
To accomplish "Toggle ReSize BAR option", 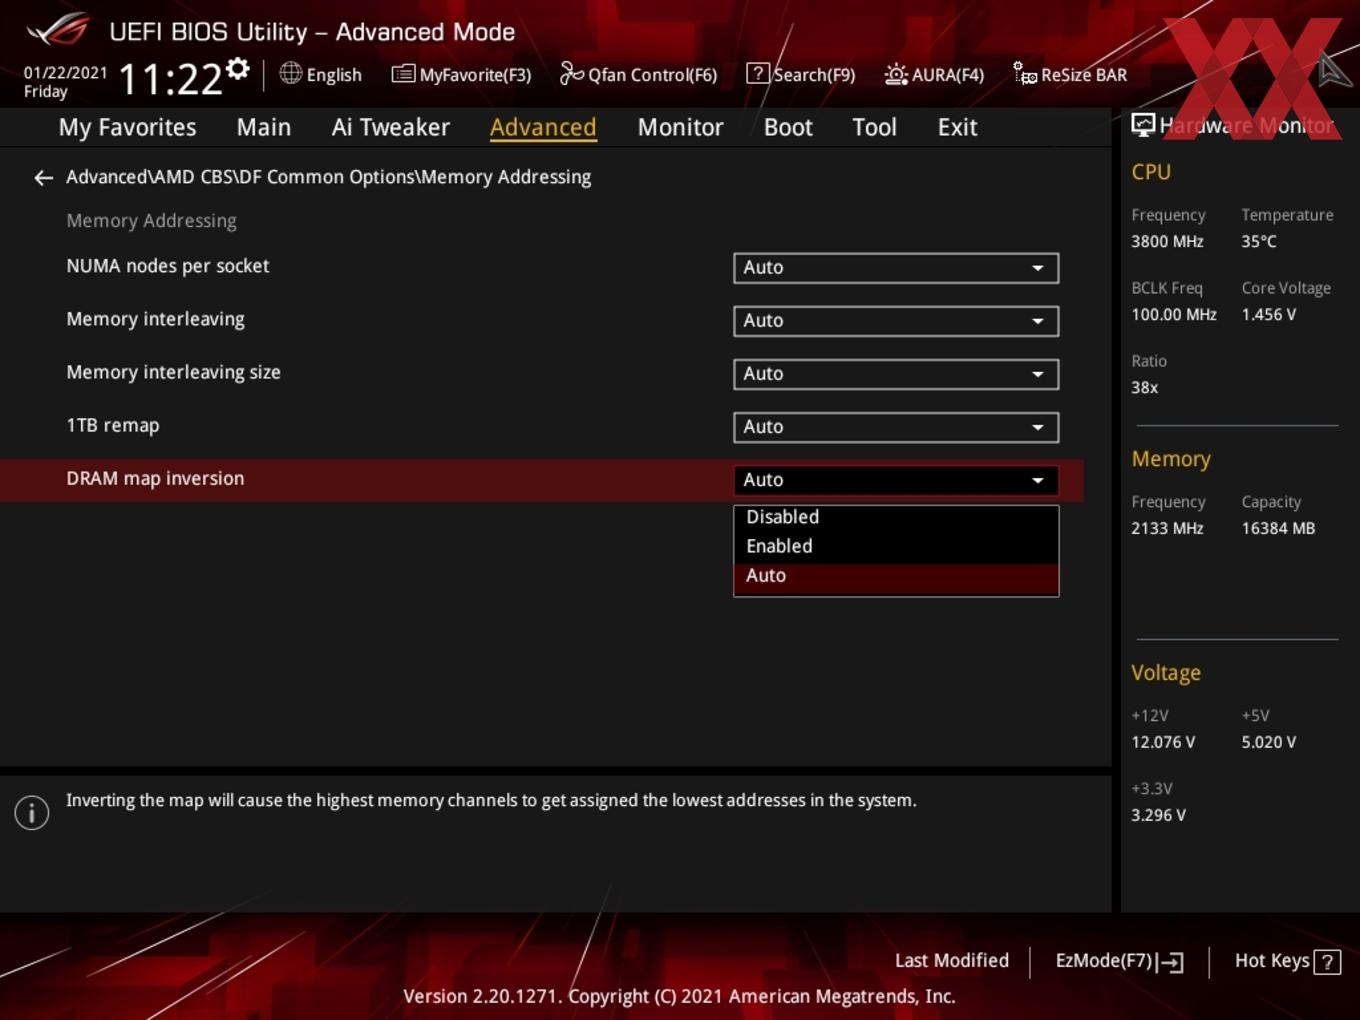I will (1070, 74).
